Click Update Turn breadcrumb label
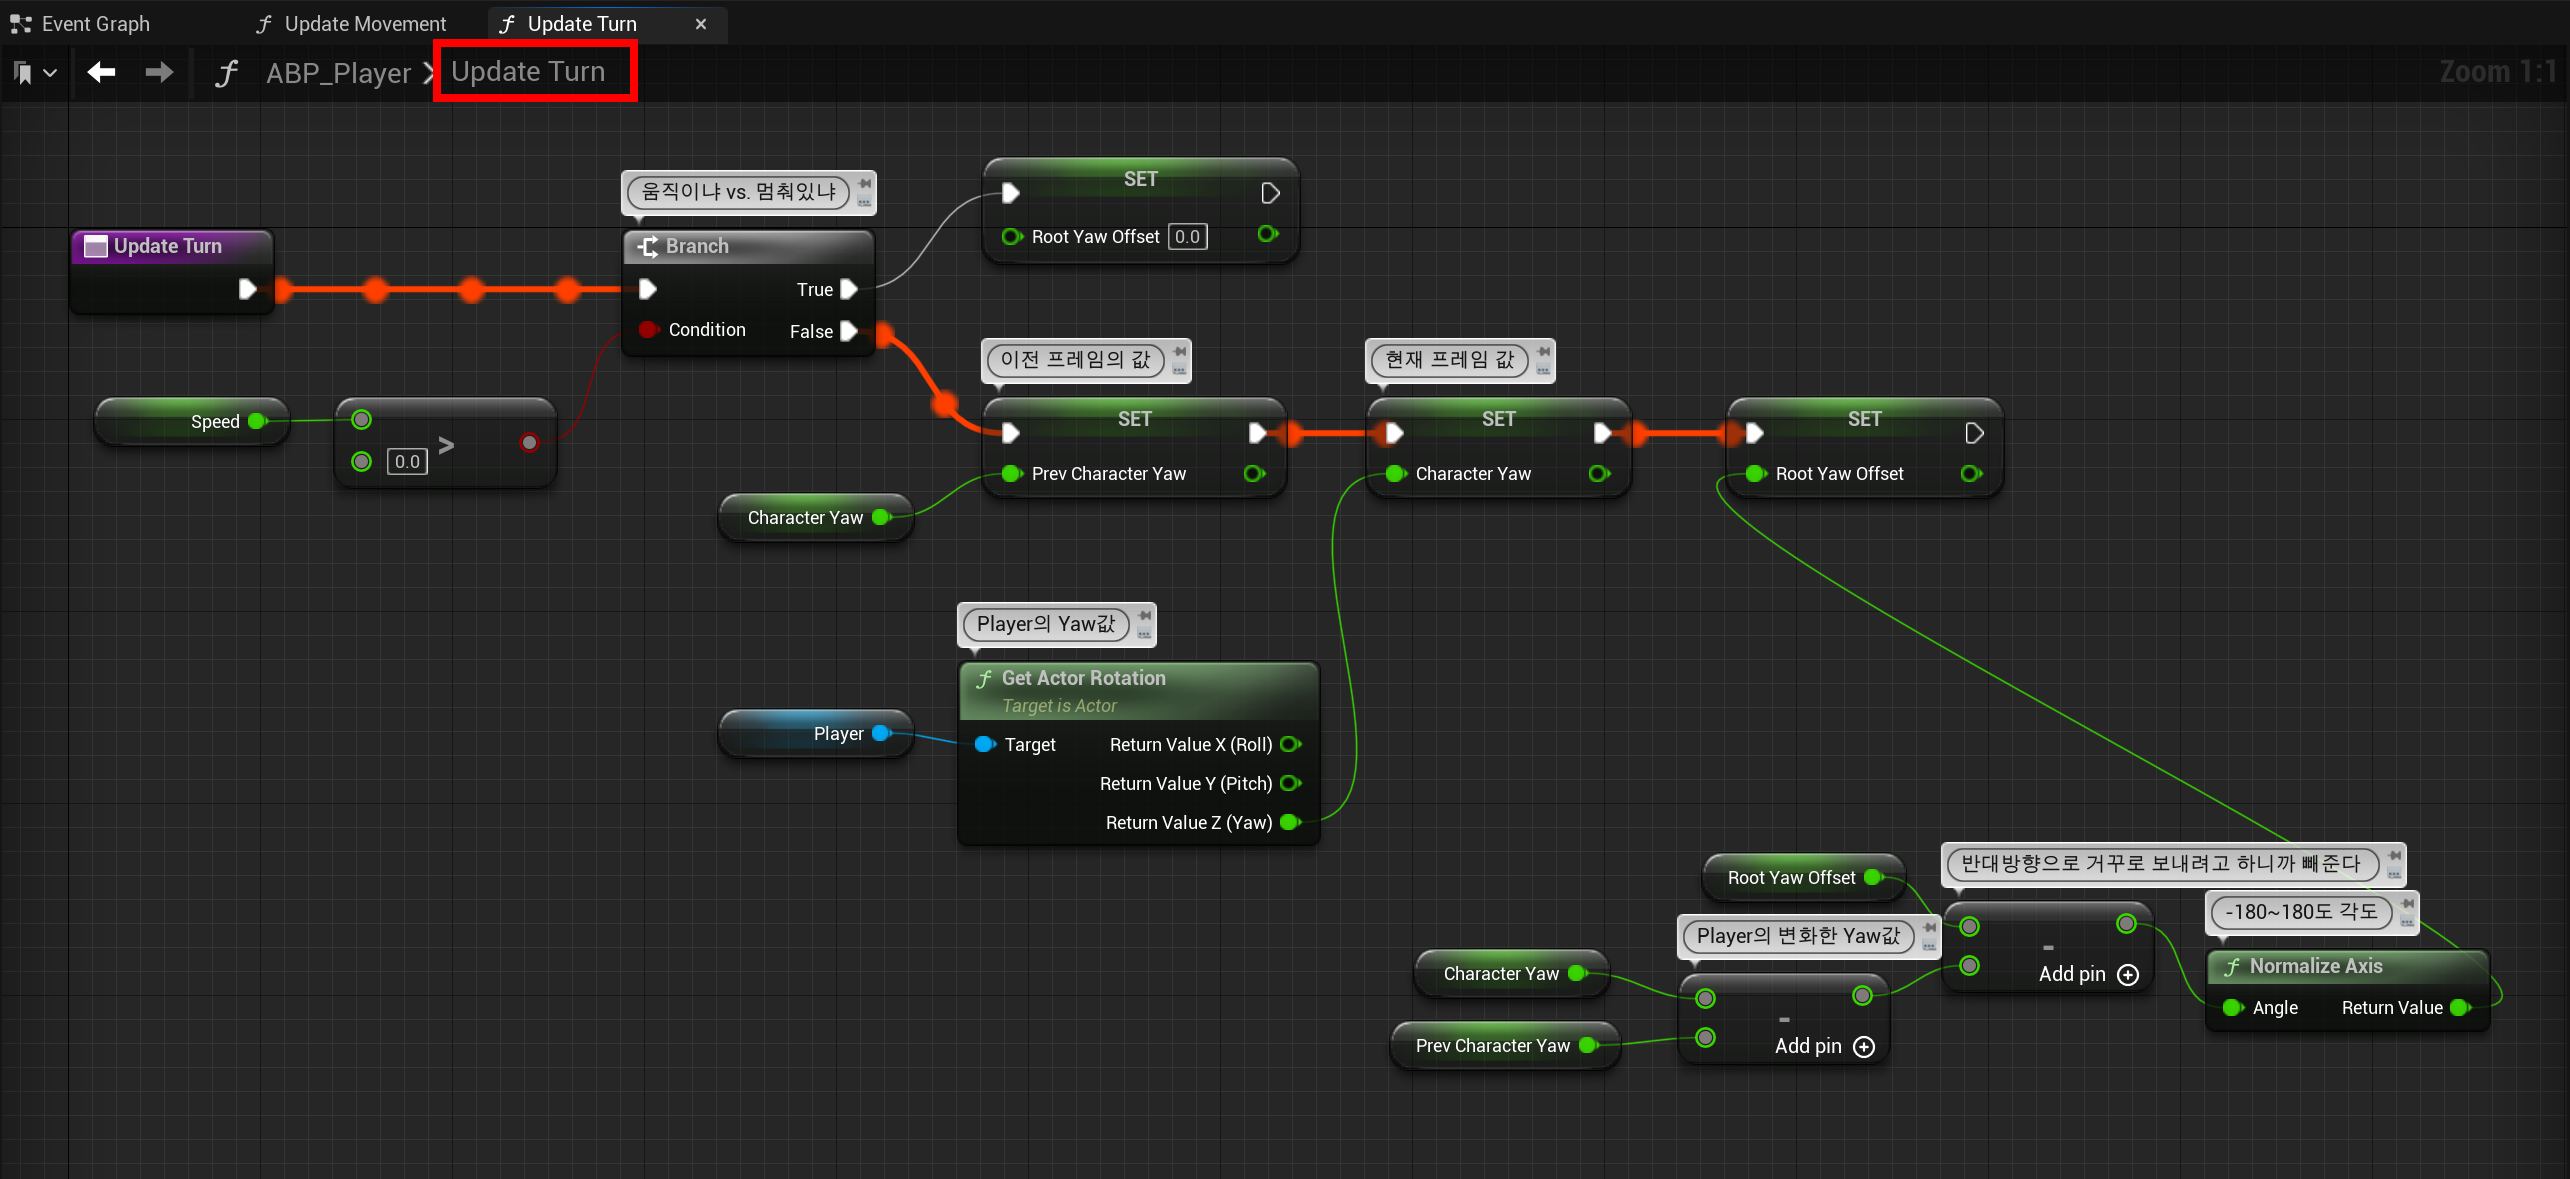The height and width of the screenshot is (1179, 2570). [x=528, y=71]
